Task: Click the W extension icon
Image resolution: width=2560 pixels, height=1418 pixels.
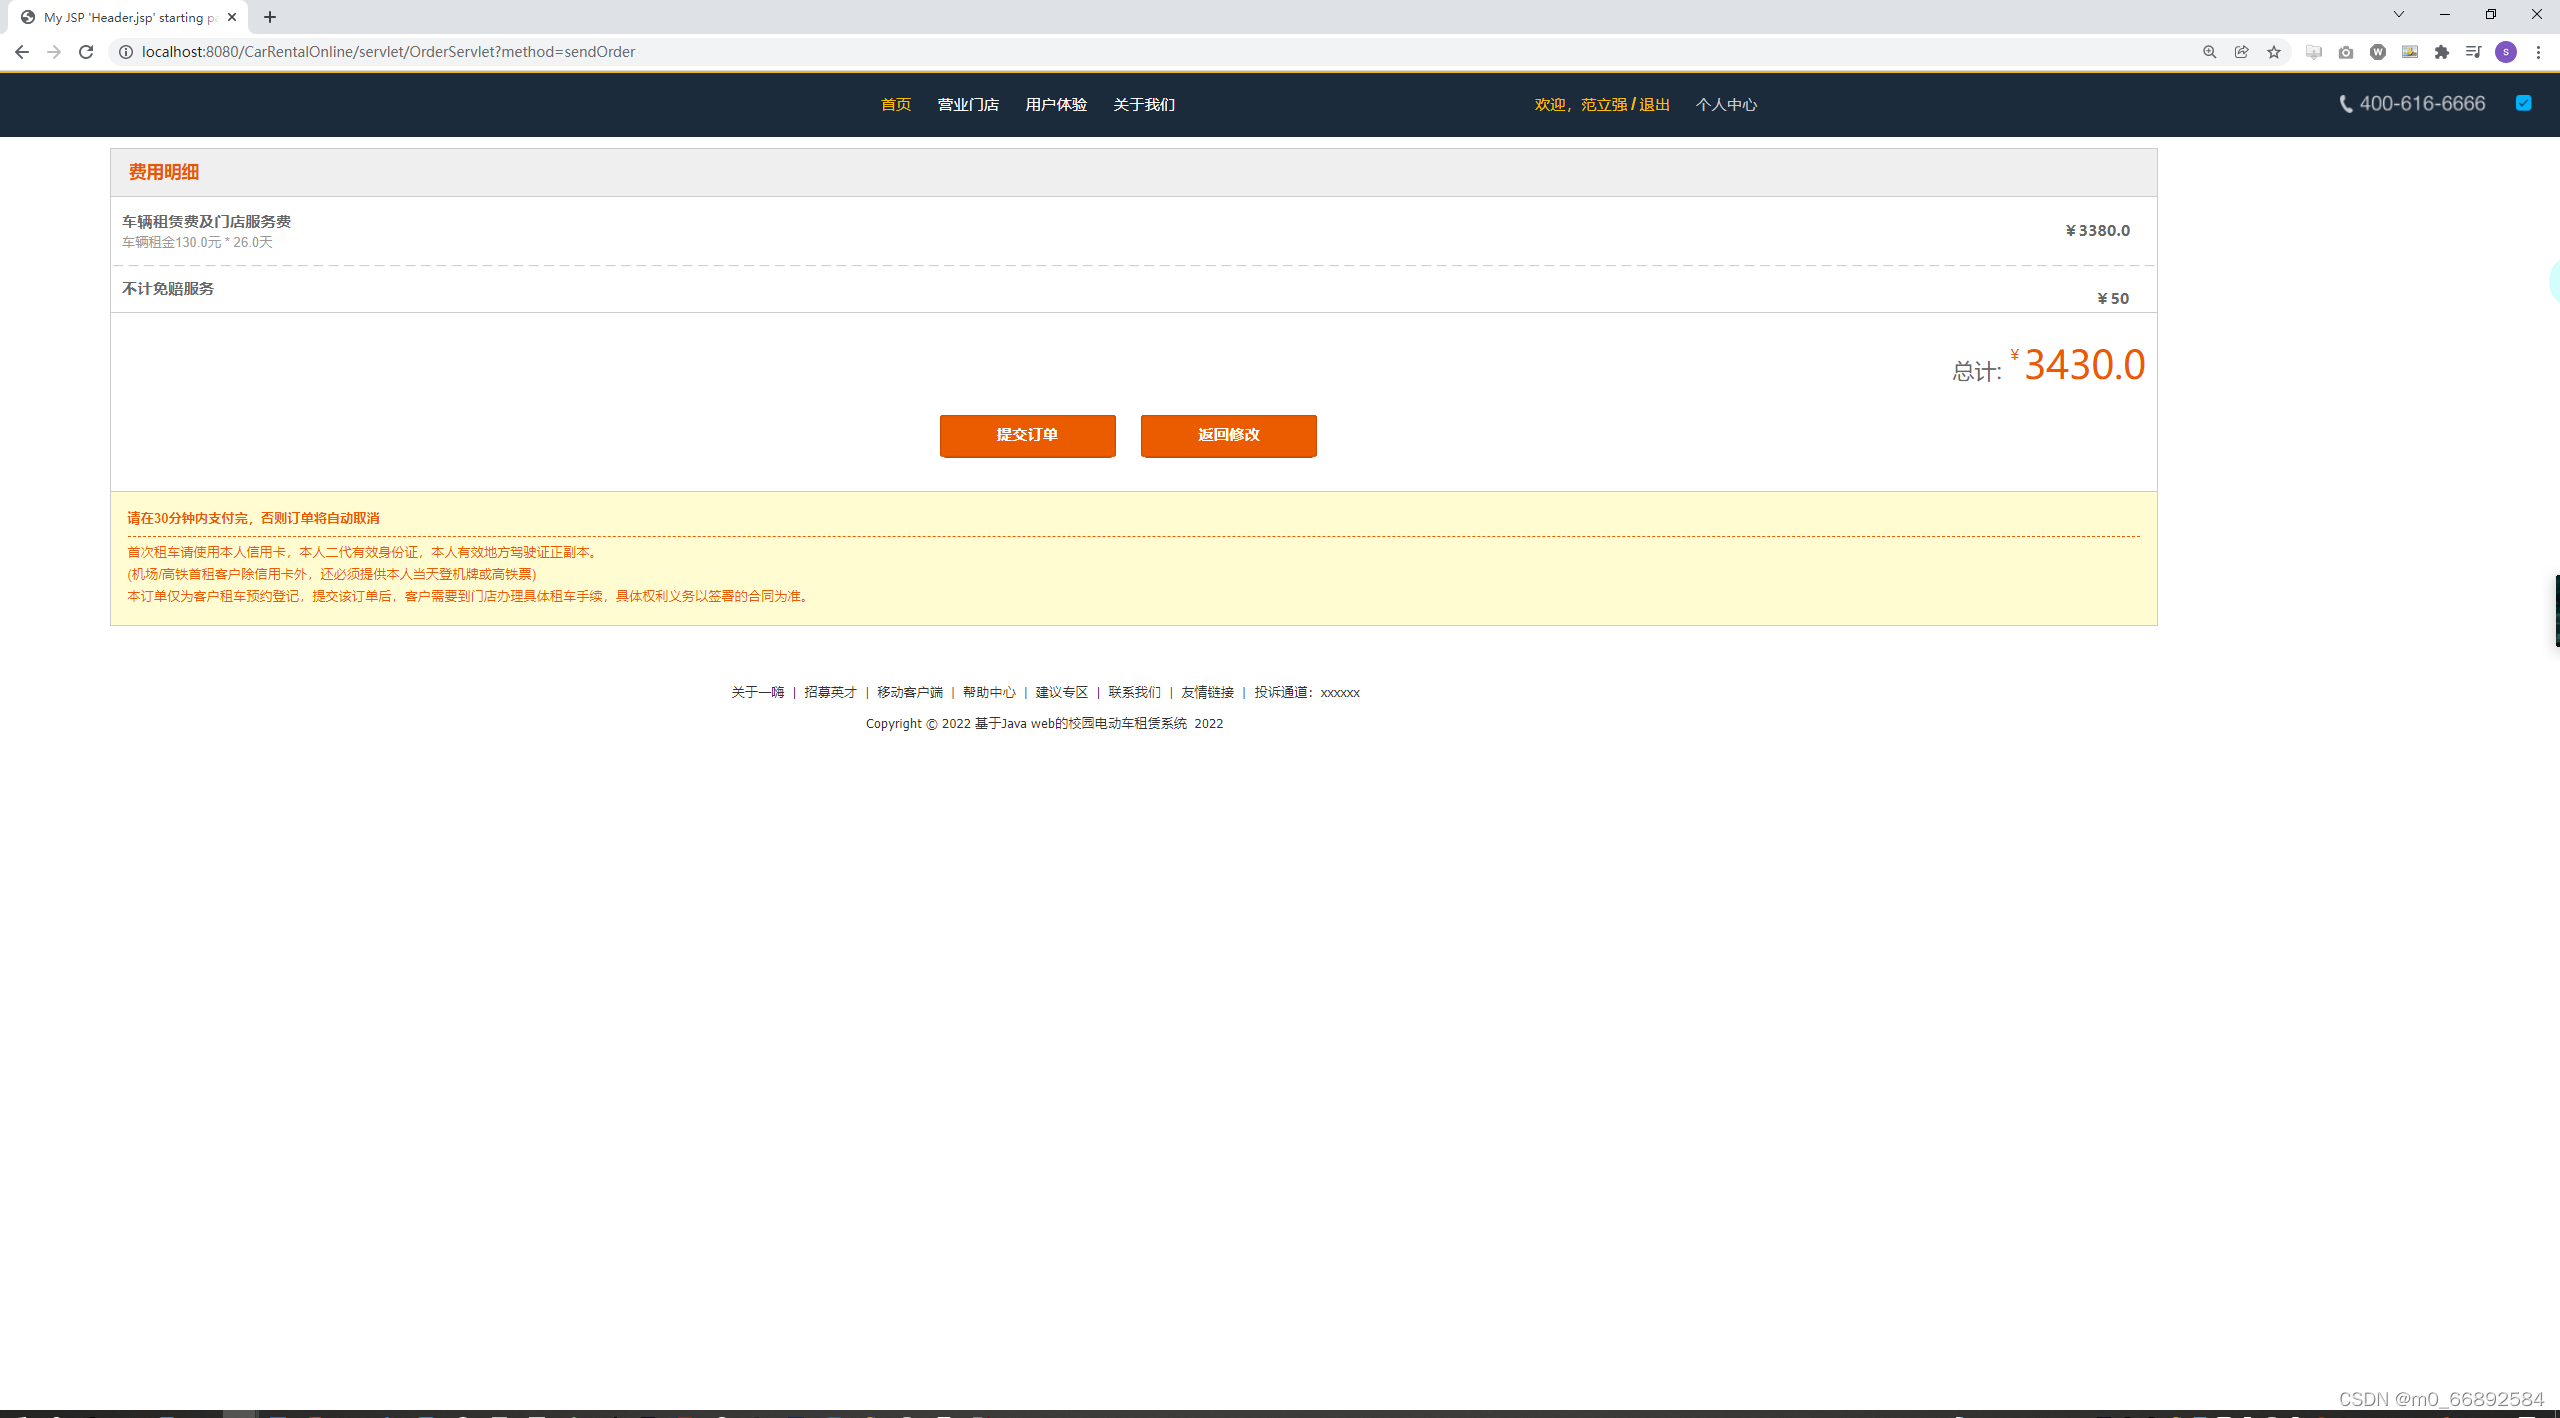Action: (x=2378, y=52)
